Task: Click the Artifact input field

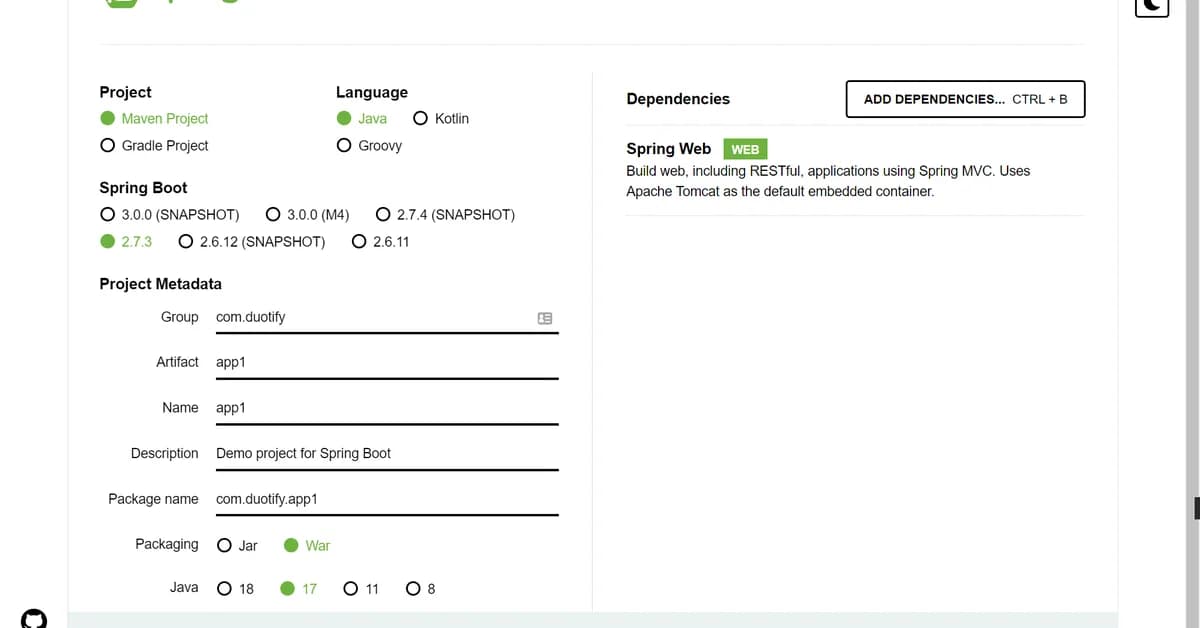Action: (x=386, y=362)
